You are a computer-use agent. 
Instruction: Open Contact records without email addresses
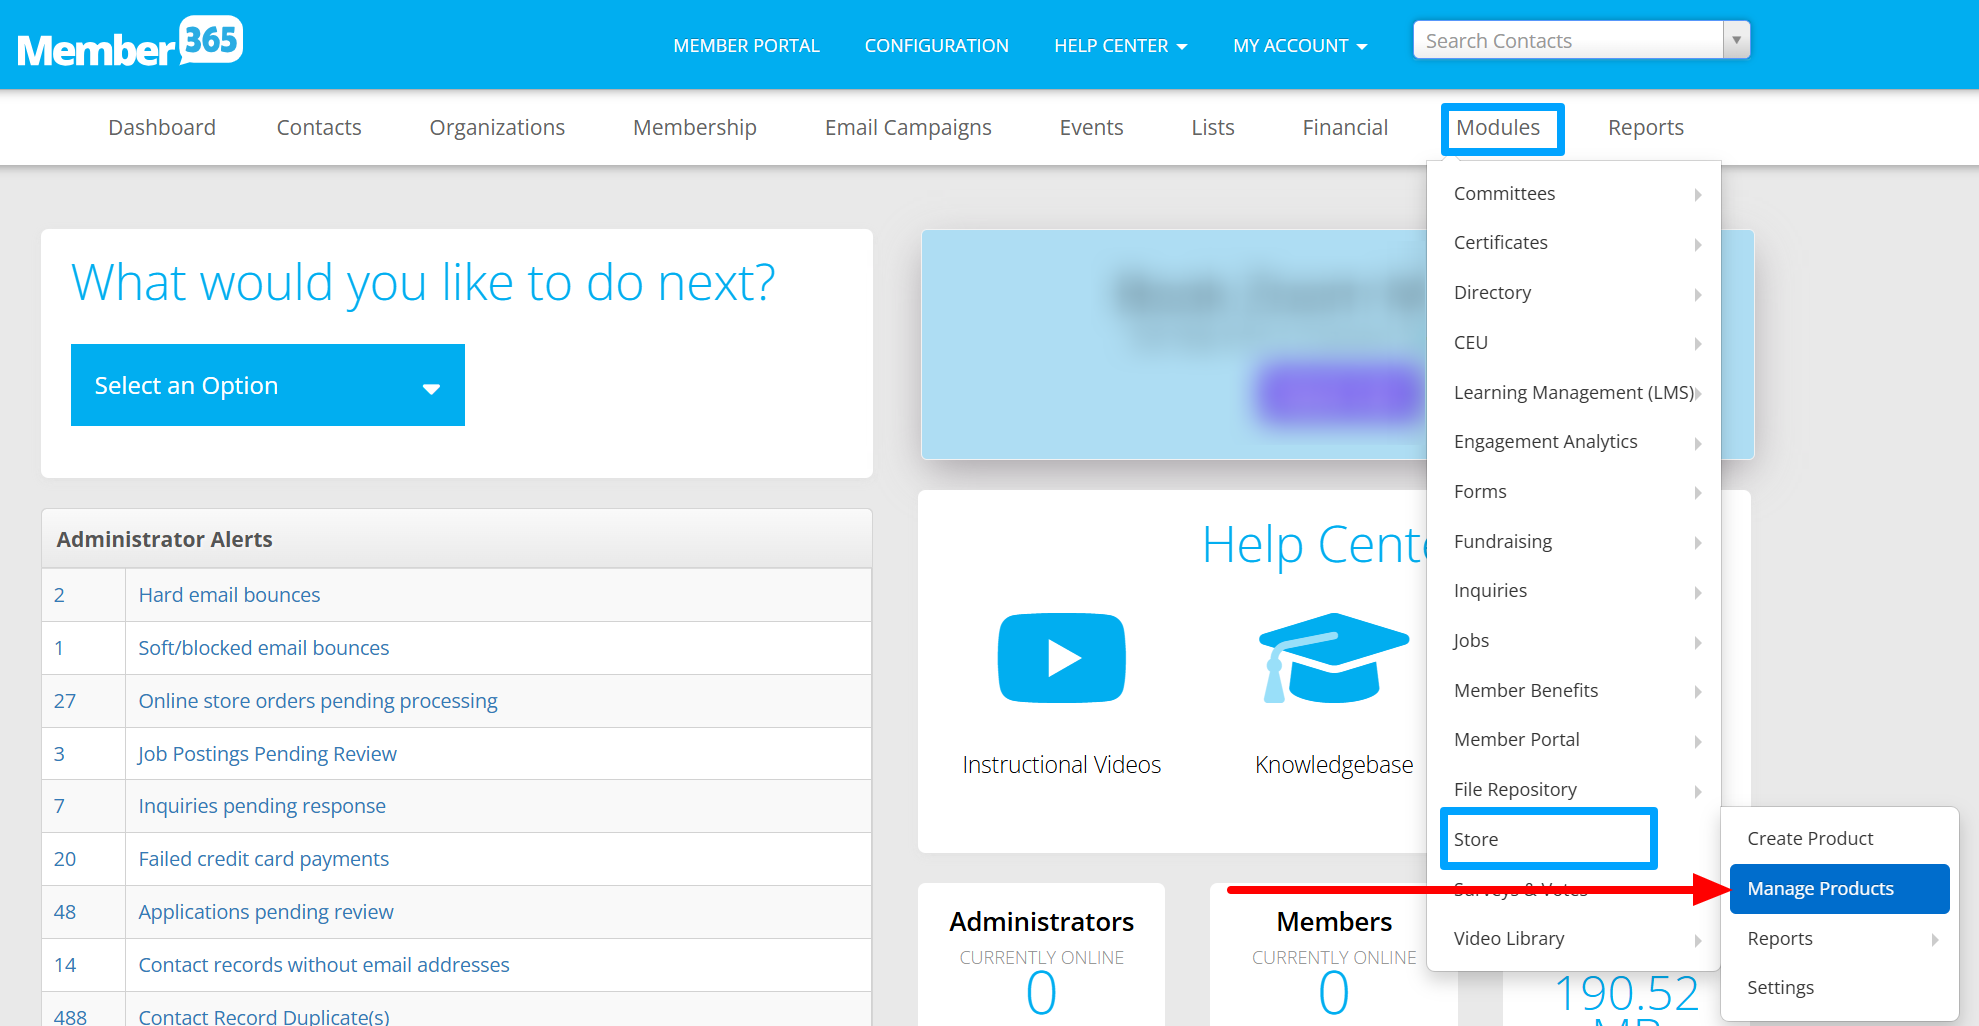pos(323,965)
